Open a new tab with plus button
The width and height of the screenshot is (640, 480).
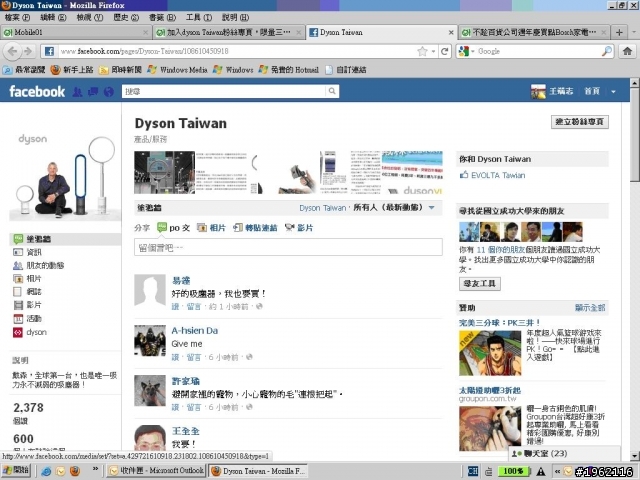619,32
